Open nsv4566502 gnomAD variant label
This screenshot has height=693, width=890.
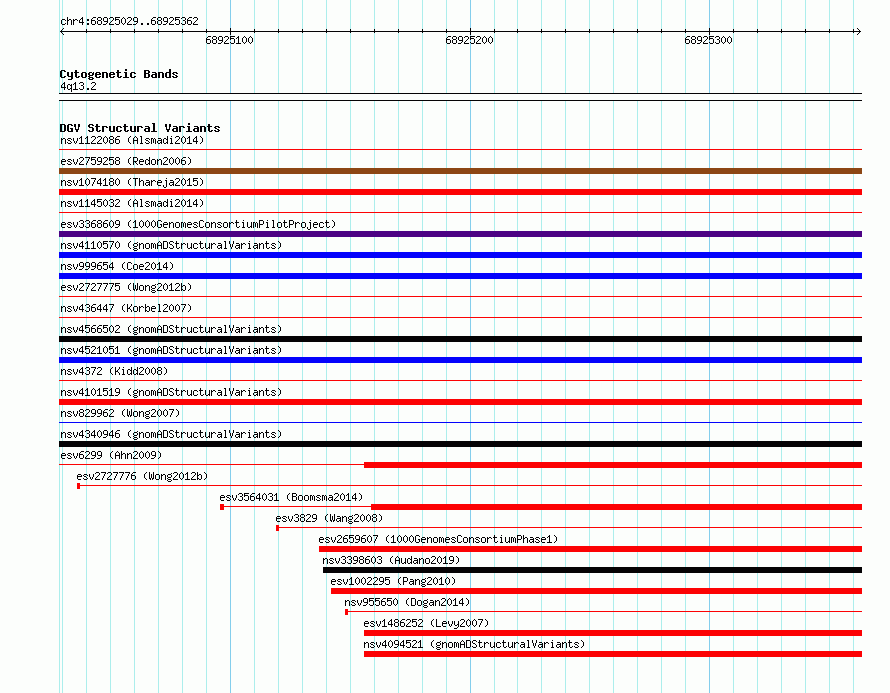pos(171,329)
